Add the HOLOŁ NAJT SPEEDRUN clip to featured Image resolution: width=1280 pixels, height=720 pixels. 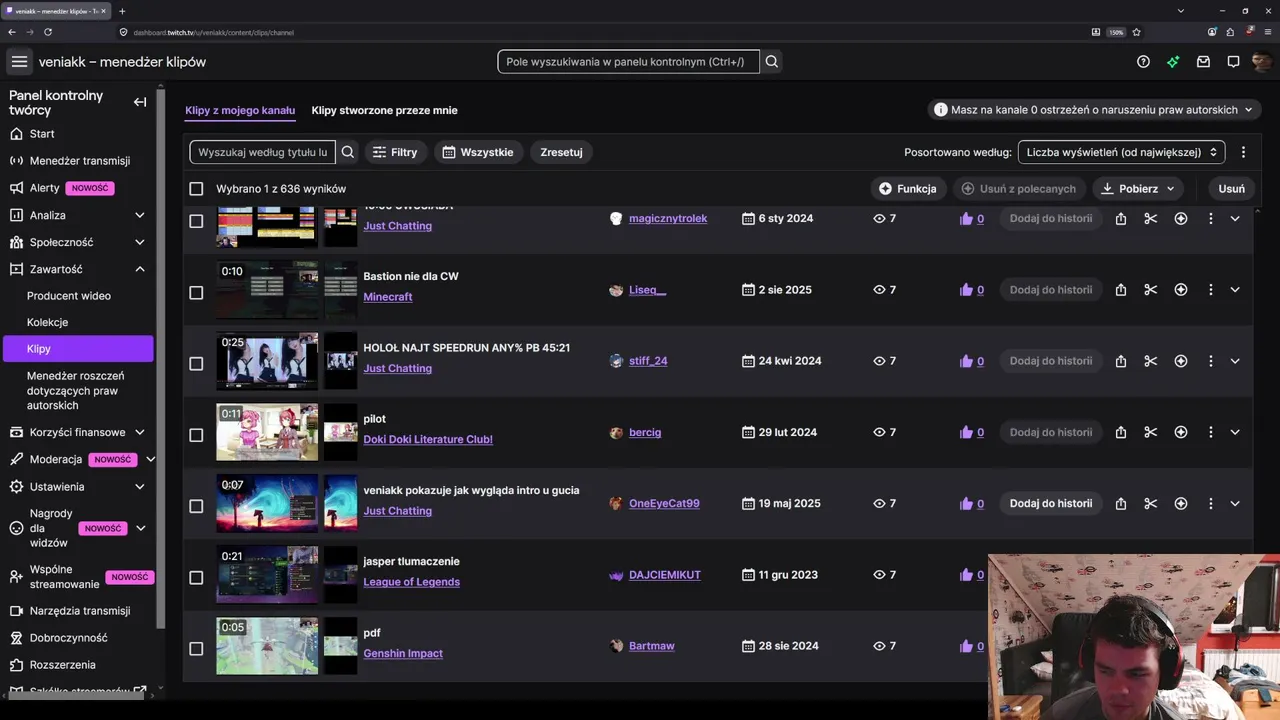tap(1181, 361)
